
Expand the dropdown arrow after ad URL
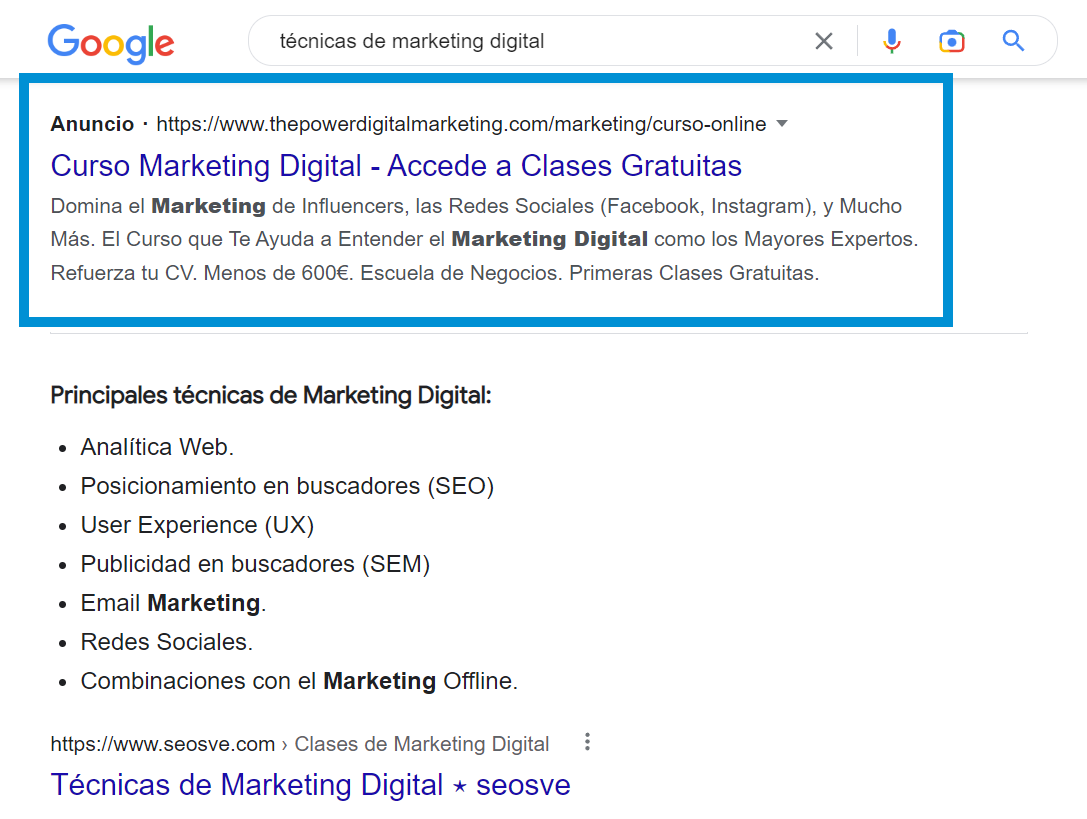pyautogui.click(x=782, y=124)
